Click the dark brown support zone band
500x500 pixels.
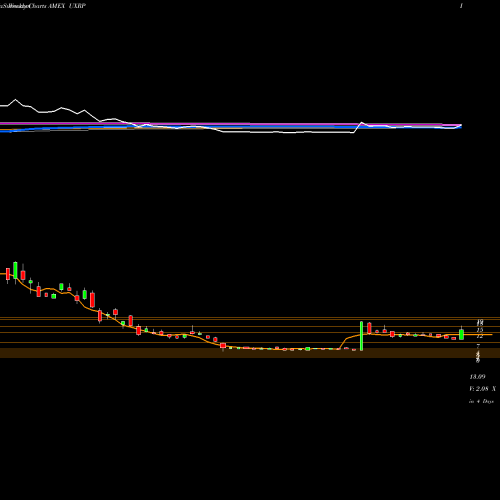tap(250, 353)
